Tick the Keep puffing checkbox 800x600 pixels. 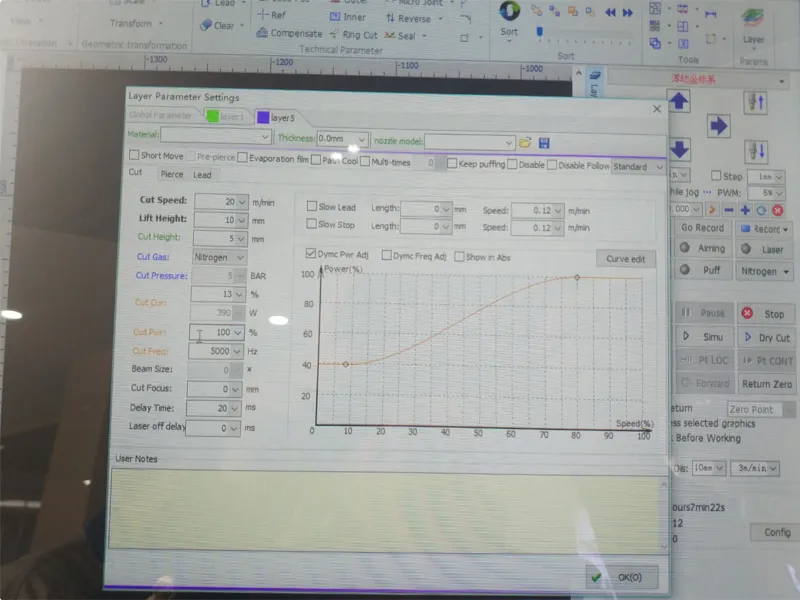pos(452,163)
